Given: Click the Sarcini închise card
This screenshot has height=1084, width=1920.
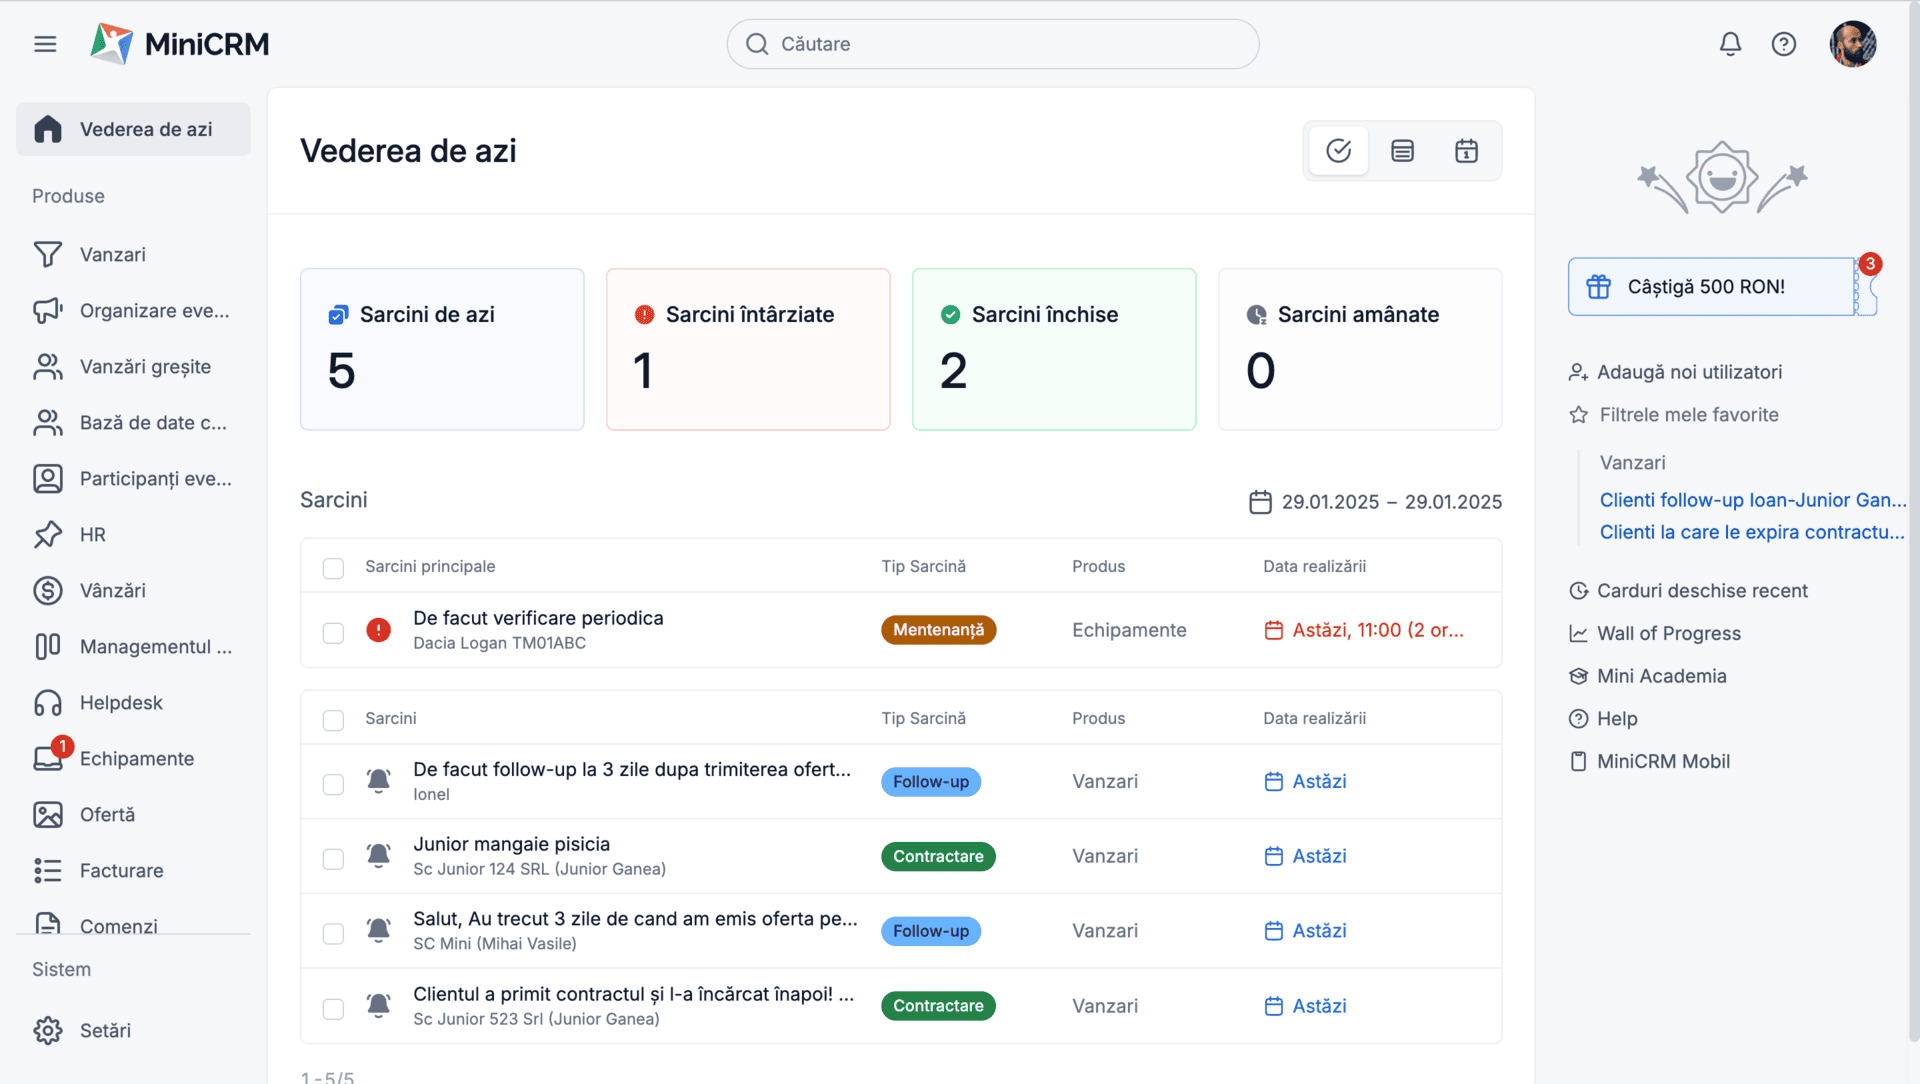Looking at the screenshot, I should tap(1054, 349).
